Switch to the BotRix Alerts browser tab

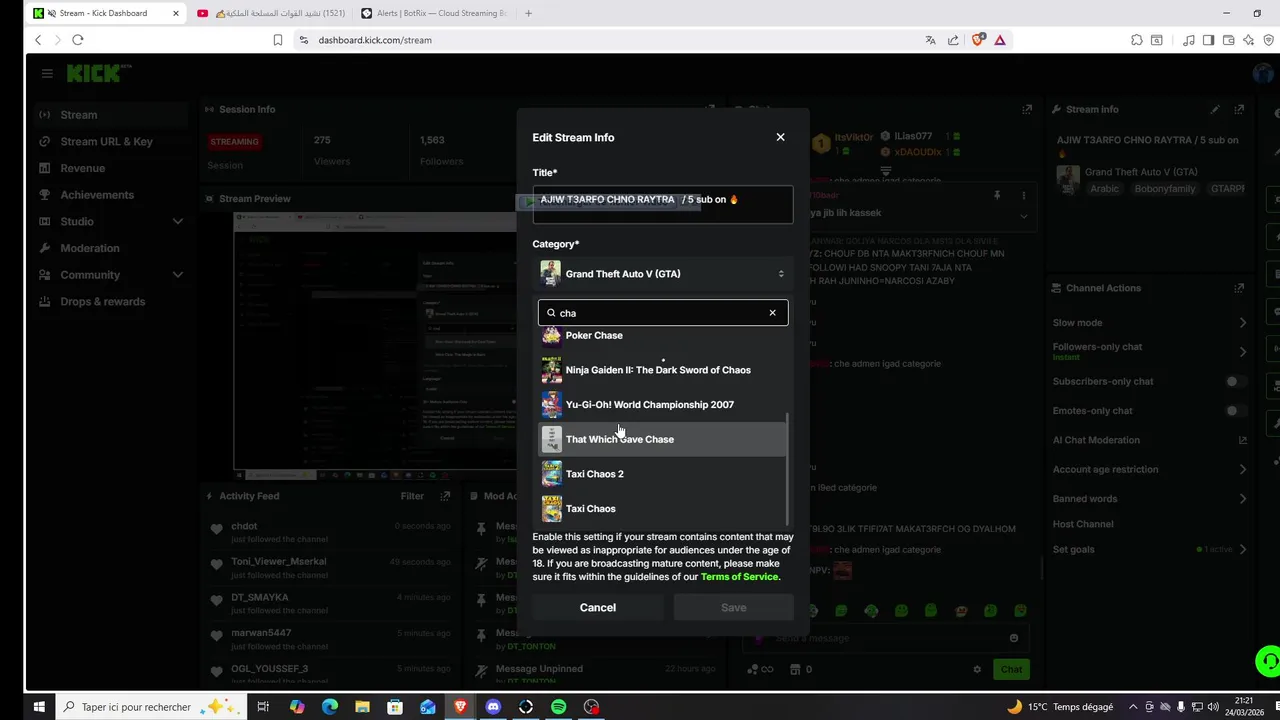pyautogui.click(x=434, y=13)
